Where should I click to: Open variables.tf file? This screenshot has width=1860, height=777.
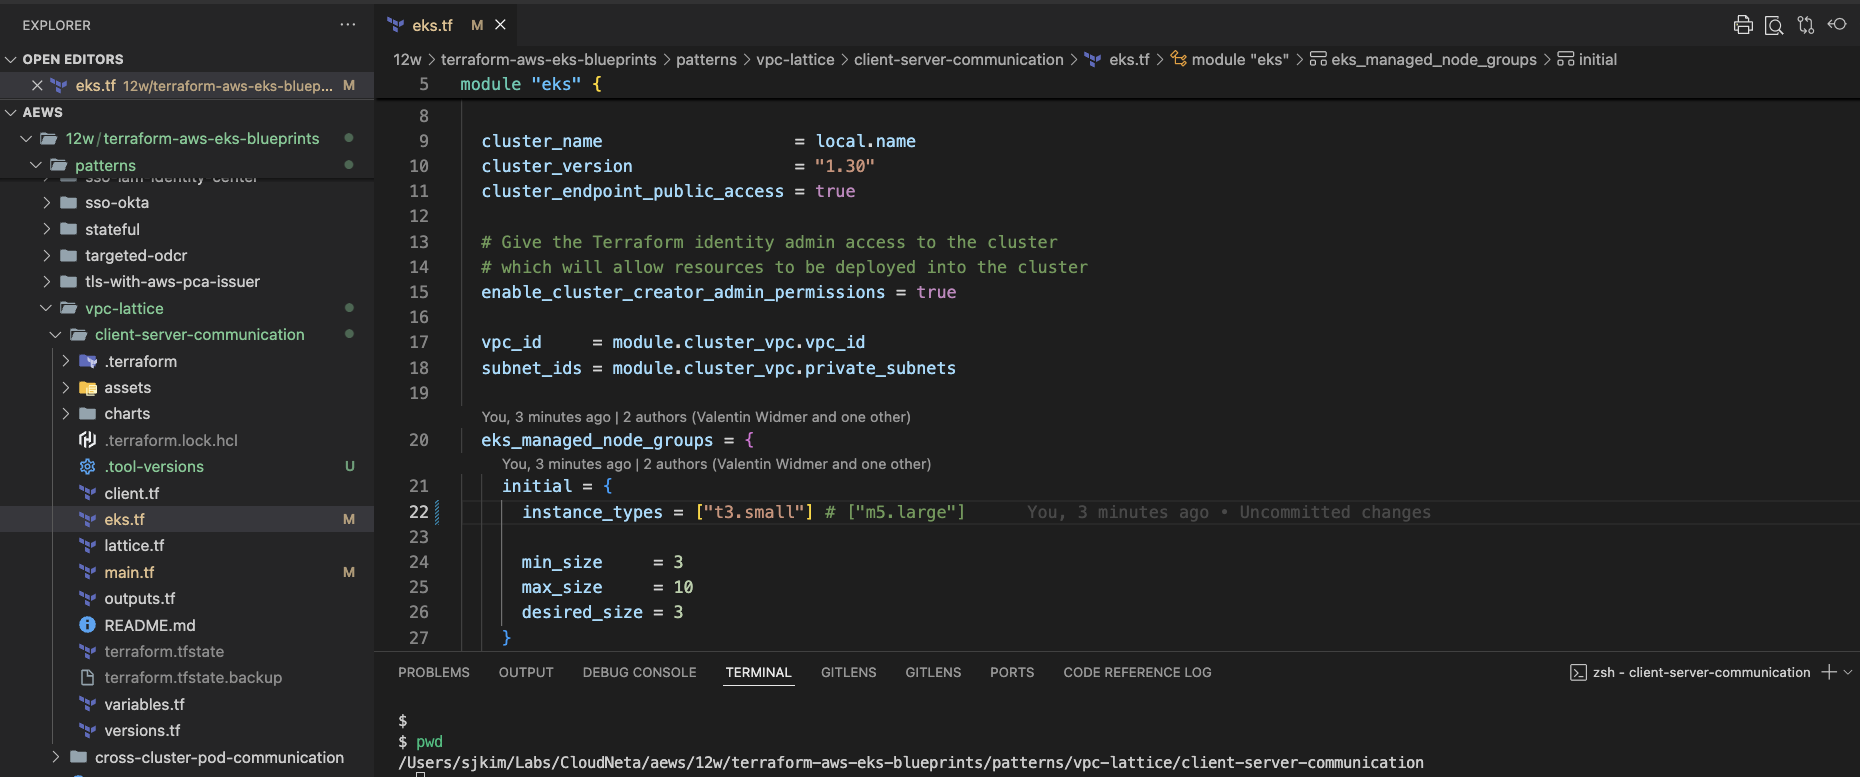pyautogui.click(x=144, y=705)
